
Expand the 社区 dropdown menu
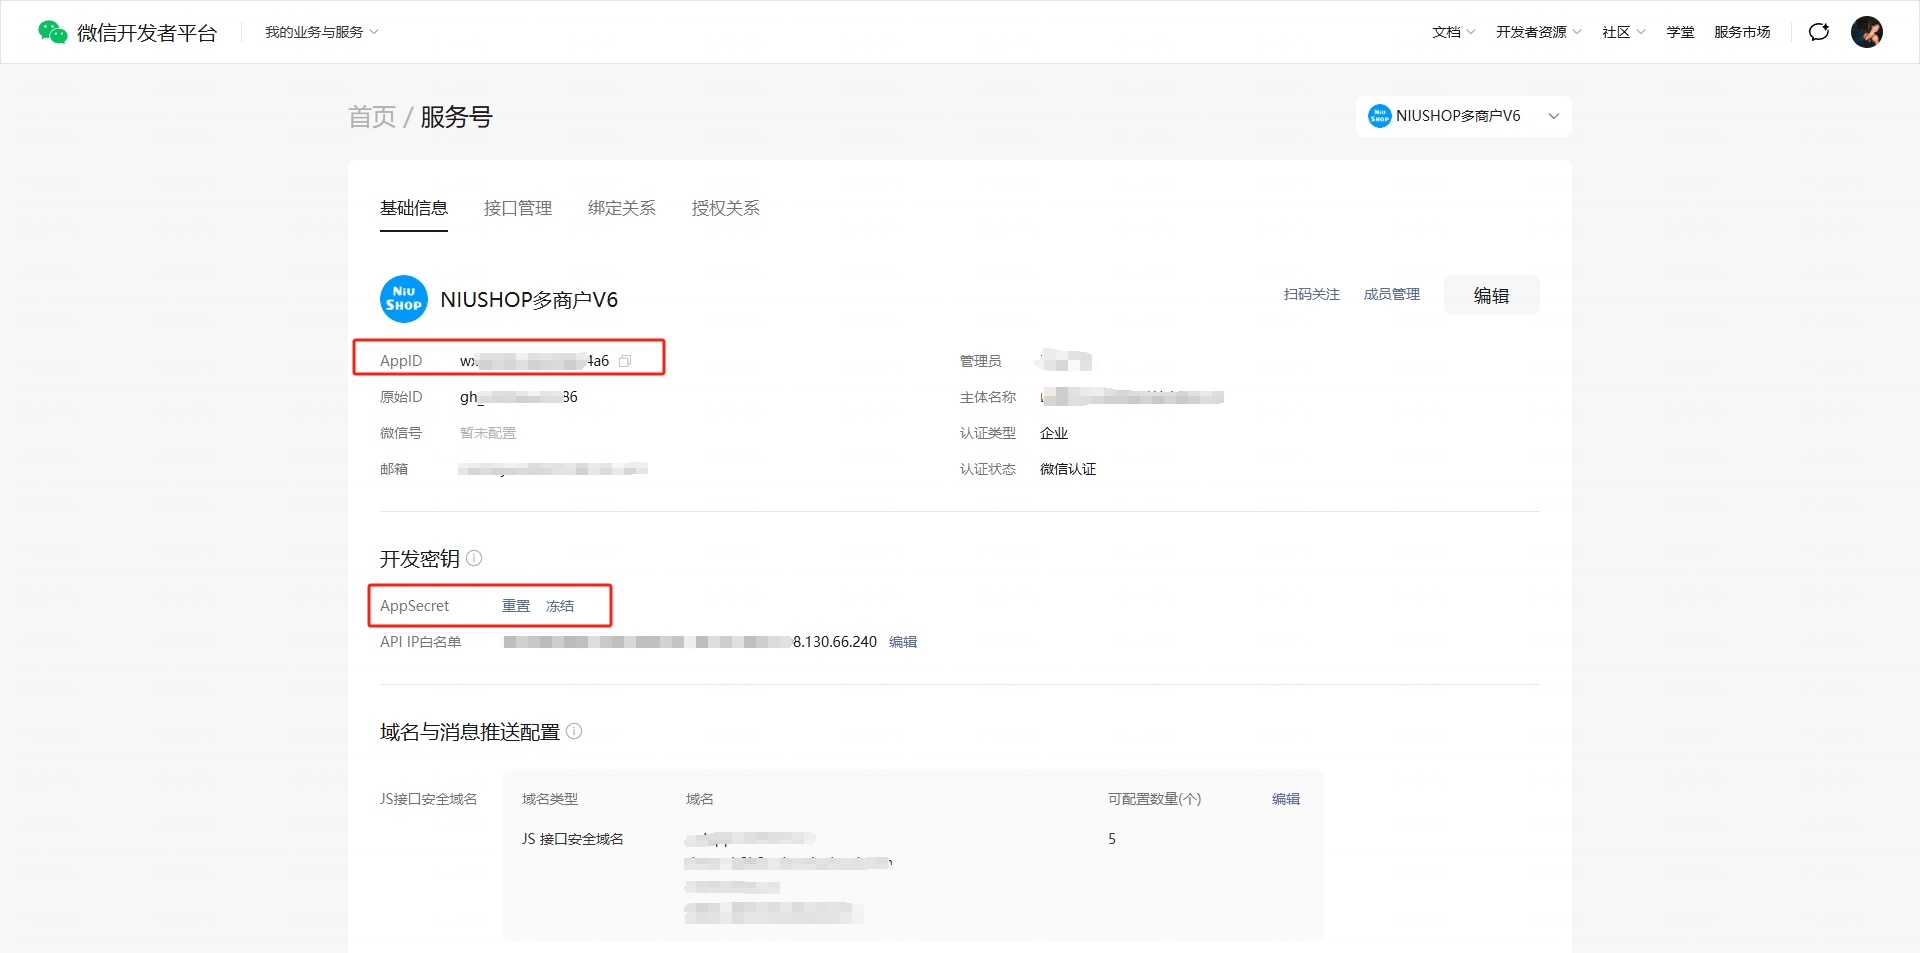pyautogui.click(x=1623, y=32)
